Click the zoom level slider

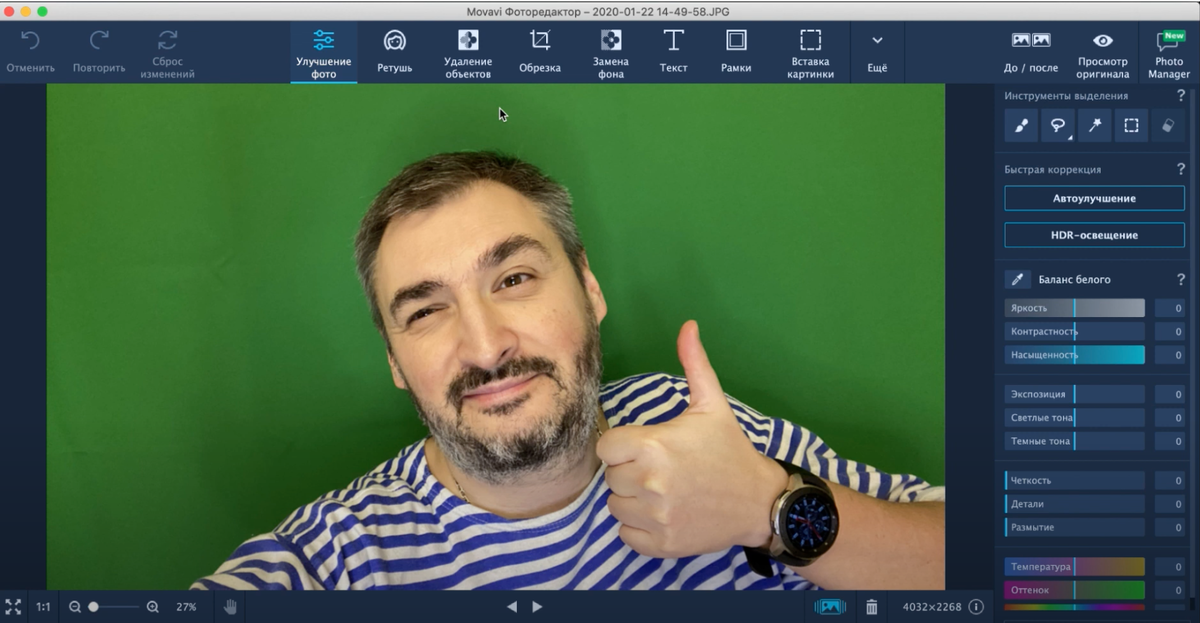click(114, 607)
